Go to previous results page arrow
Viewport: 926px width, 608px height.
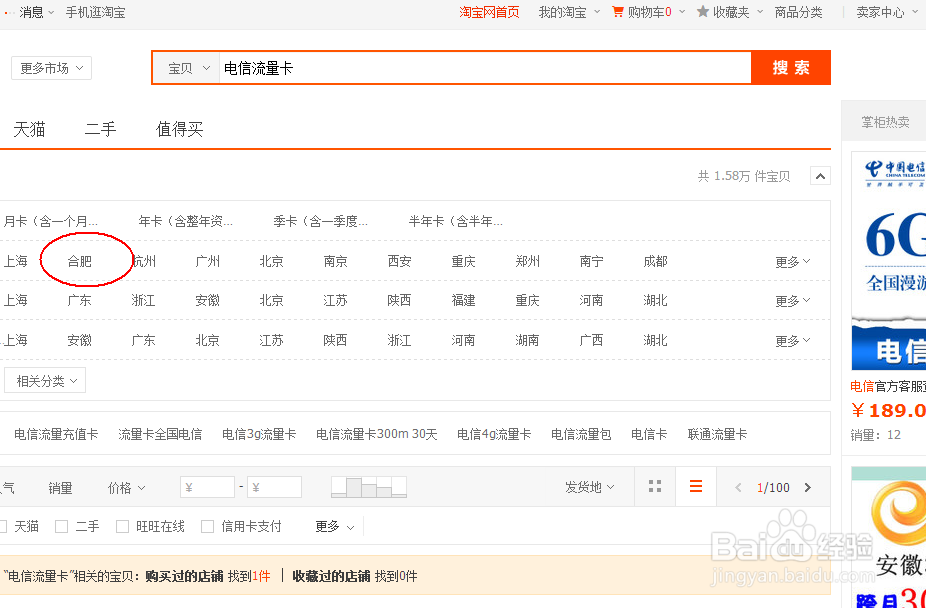[x=738, y=488]
